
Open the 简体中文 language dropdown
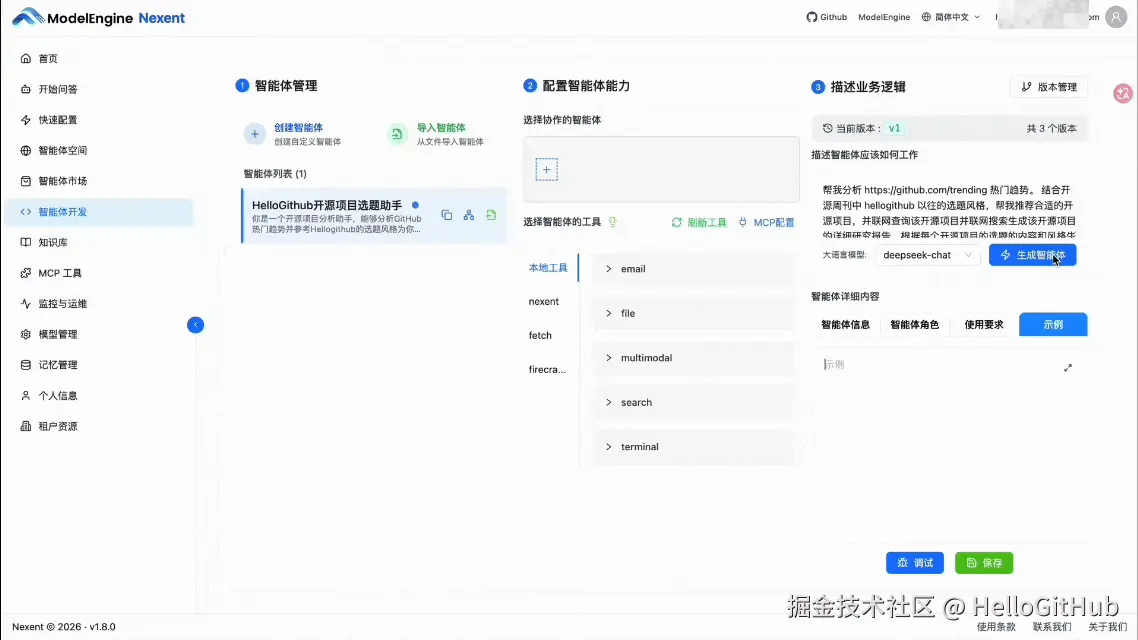point(951,17)
